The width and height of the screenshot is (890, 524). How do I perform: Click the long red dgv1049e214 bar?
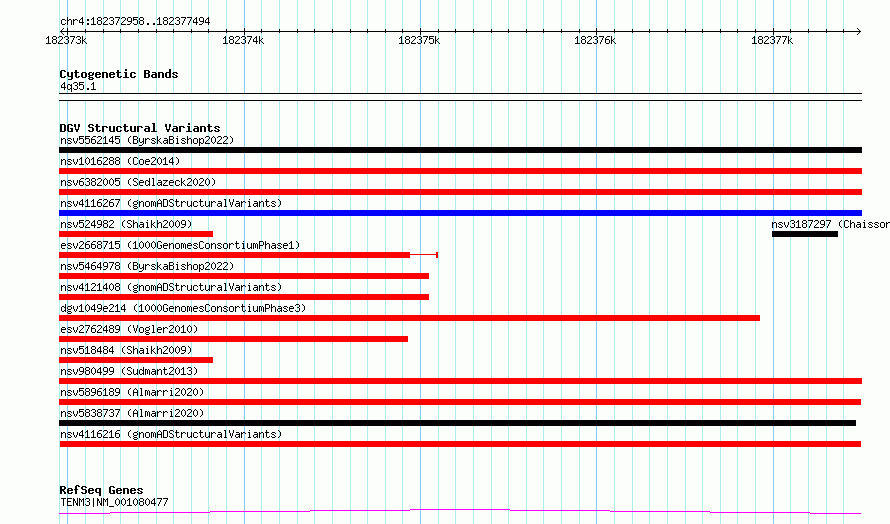coord(409,318)
